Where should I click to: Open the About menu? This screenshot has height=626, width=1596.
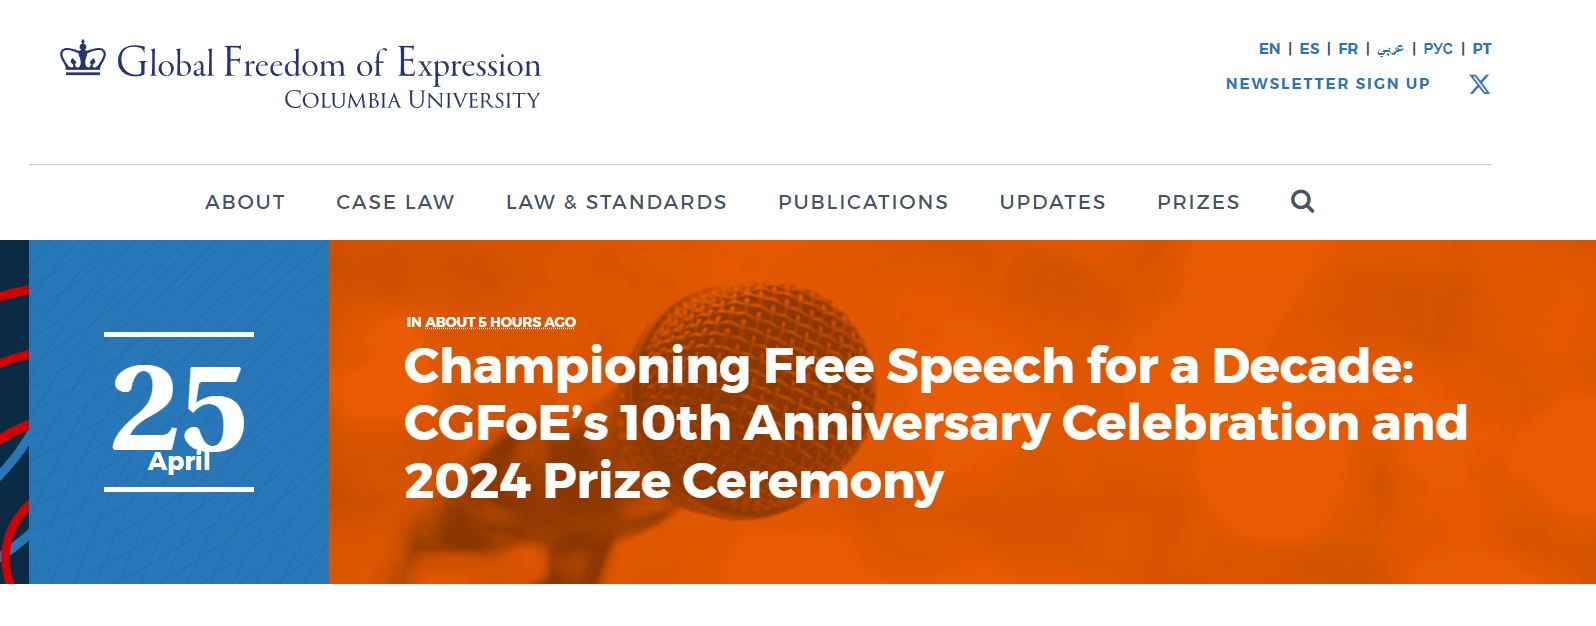[245, 202]
